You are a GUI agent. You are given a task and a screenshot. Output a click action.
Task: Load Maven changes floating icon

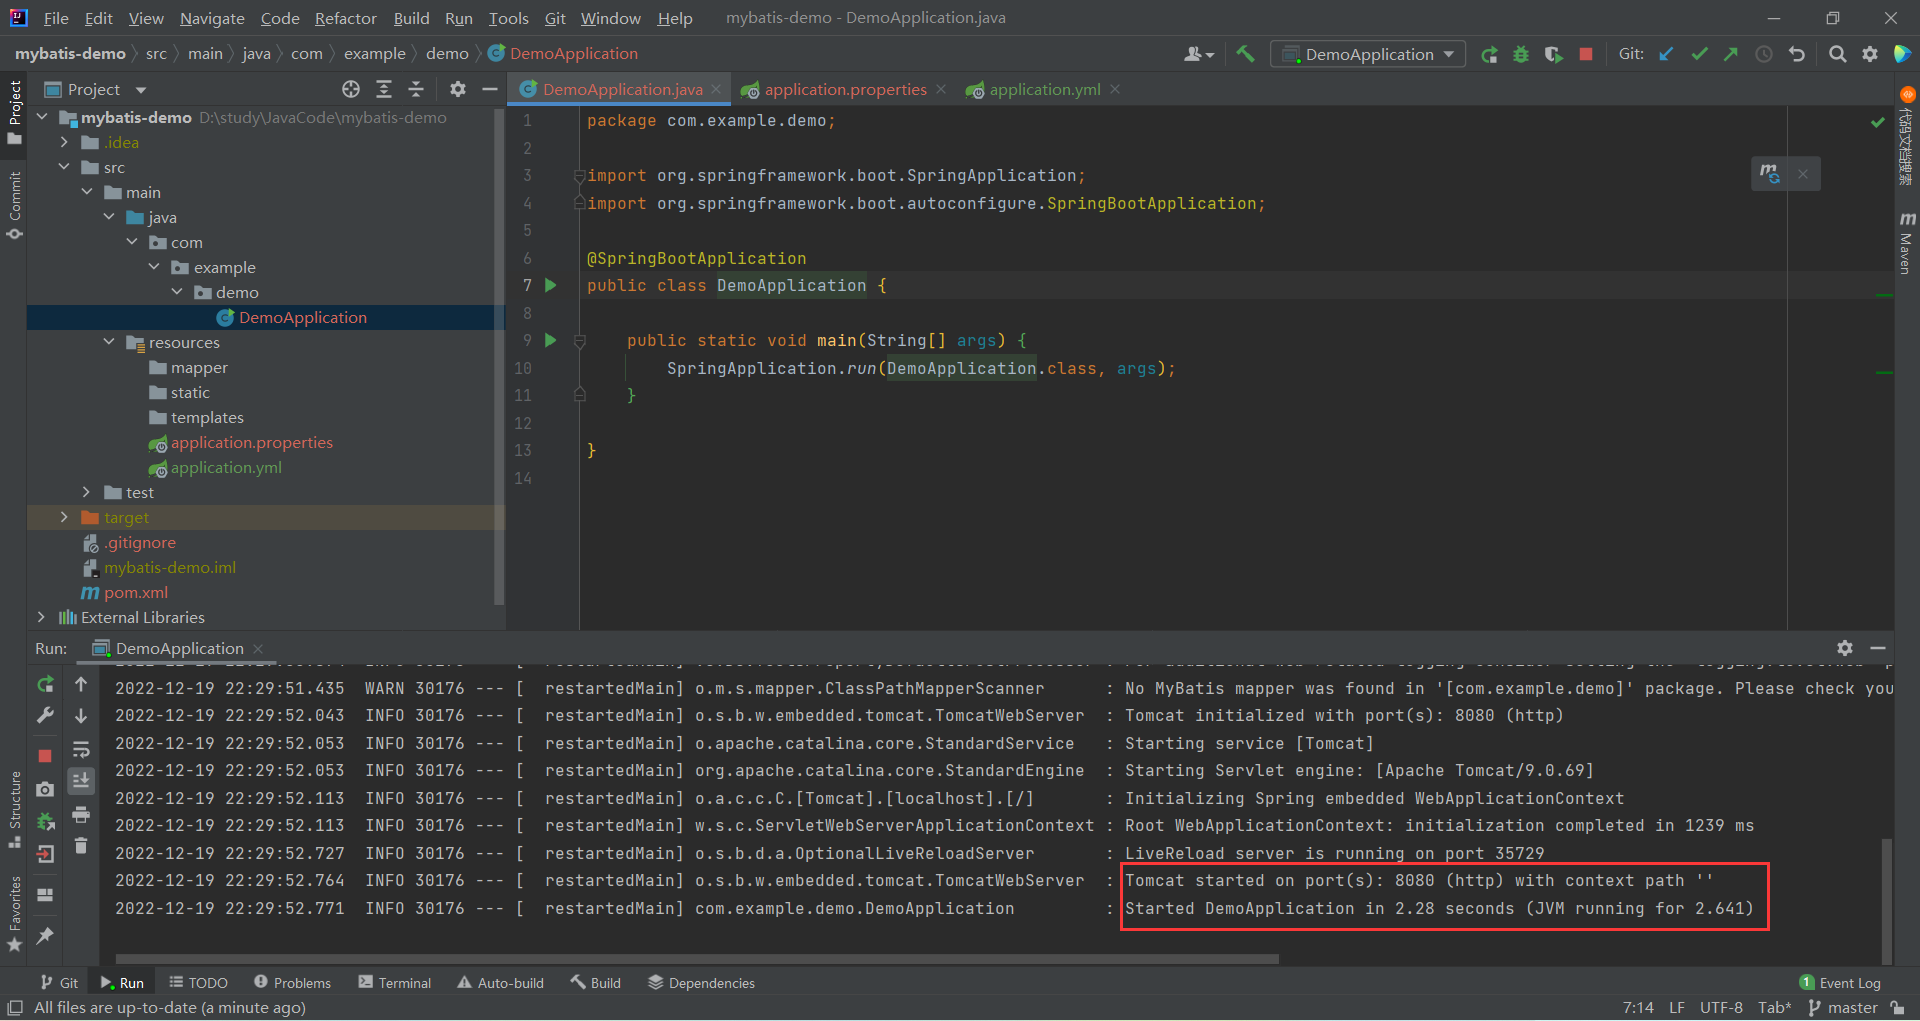tap(1770, 173)
